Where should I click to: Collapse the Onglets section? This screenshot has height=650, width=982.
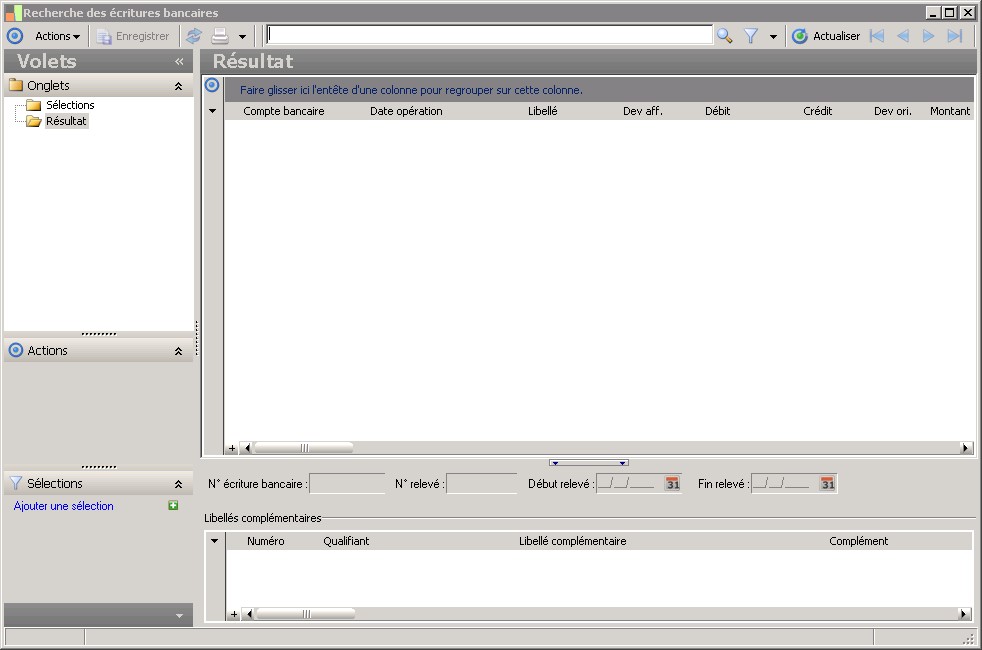pyautogui.click(x=178, y=86)
